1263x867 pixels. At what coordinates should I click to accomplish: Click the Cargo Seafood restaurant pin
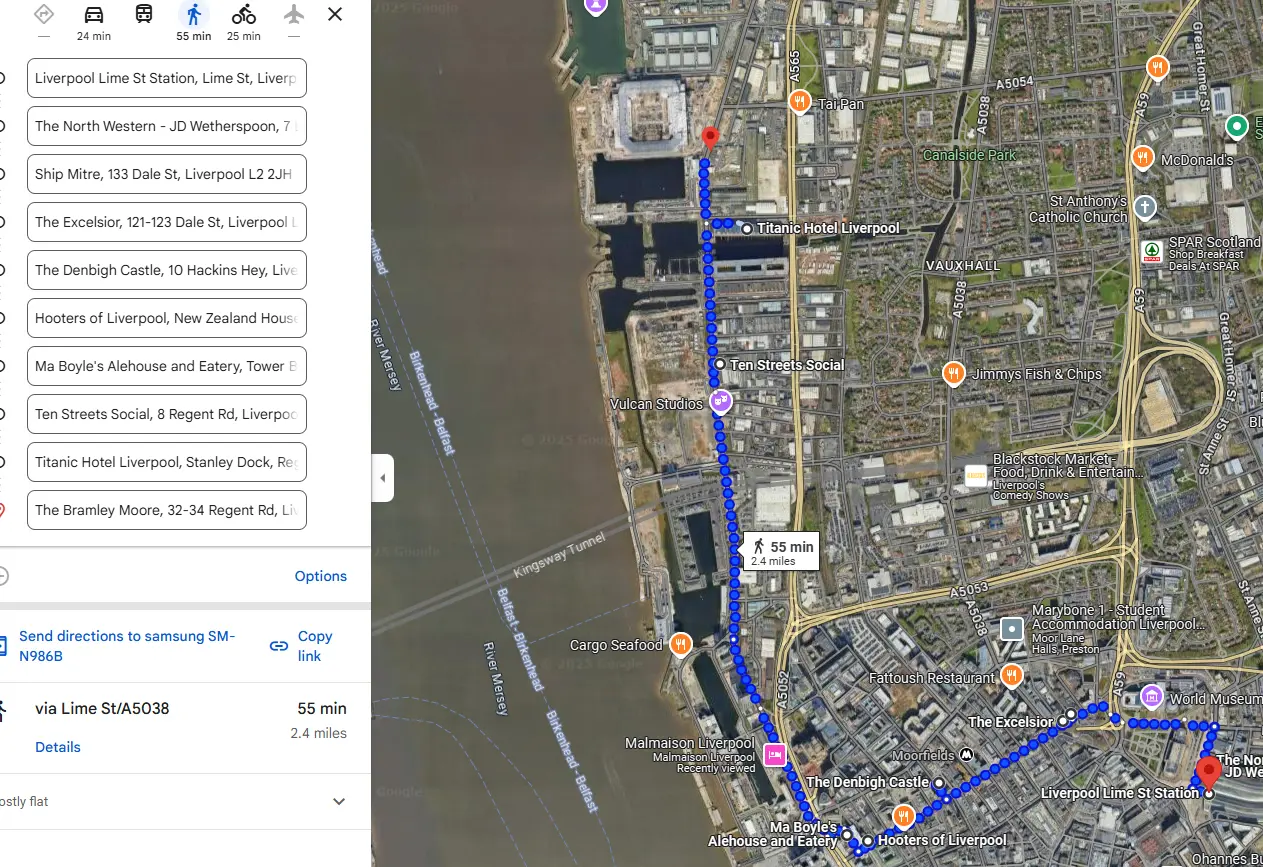680,644
